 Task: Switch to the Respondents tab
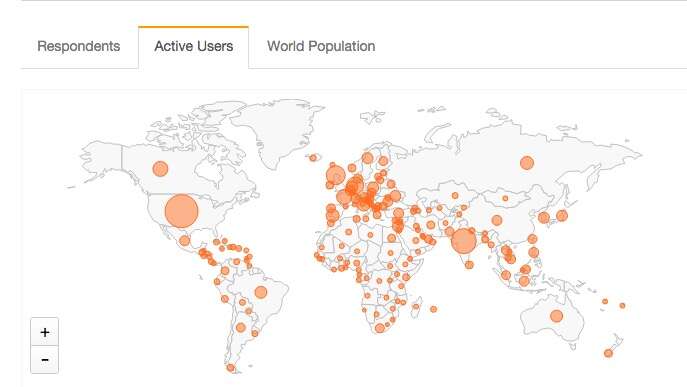(x=79, y=46)
